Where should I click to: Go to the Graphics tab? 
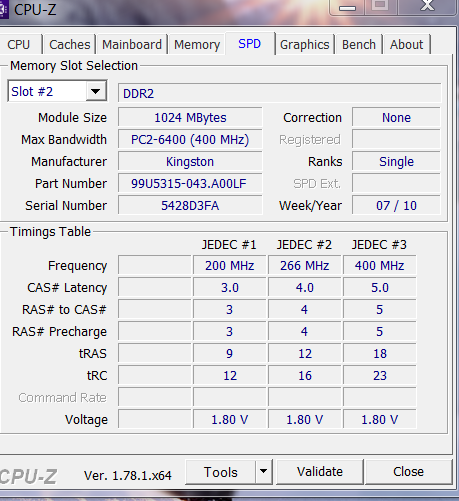point(305,44)
